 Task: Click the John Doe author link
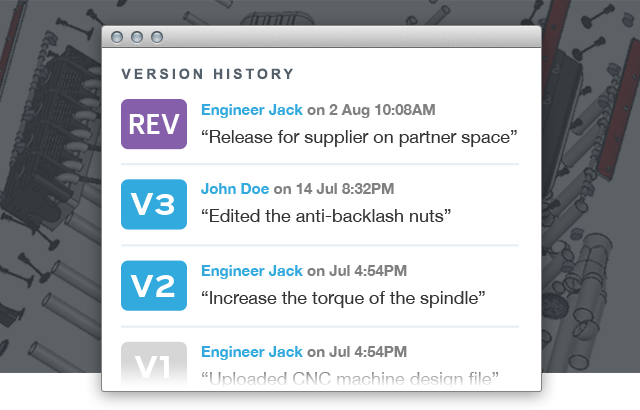click(235, 188)
